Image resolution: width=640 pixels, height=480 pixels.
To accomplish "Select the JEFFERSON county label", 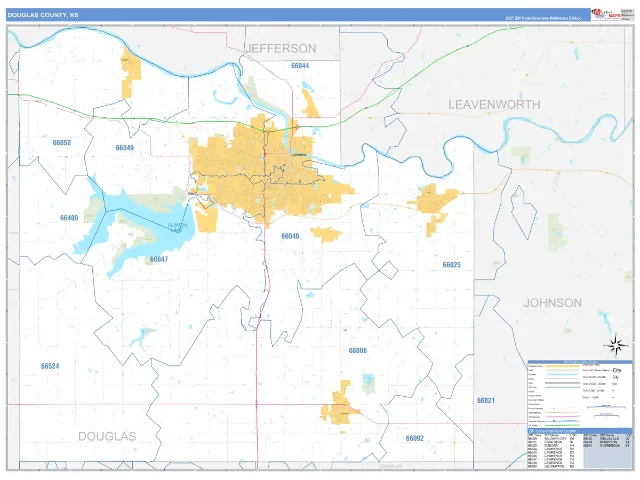I will [281, 48].
